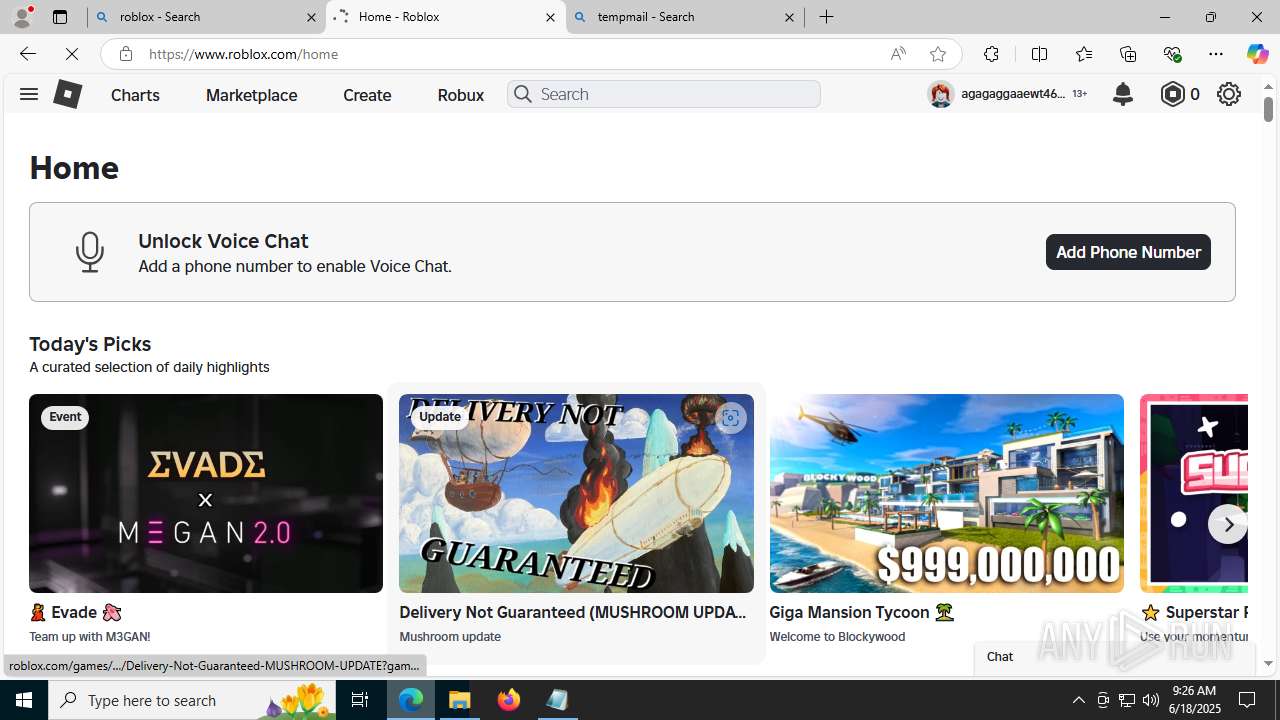Viewport: 1280px width, 720px height.
Task: Open the Charts menu item
Action: click(x=135, y=95)
